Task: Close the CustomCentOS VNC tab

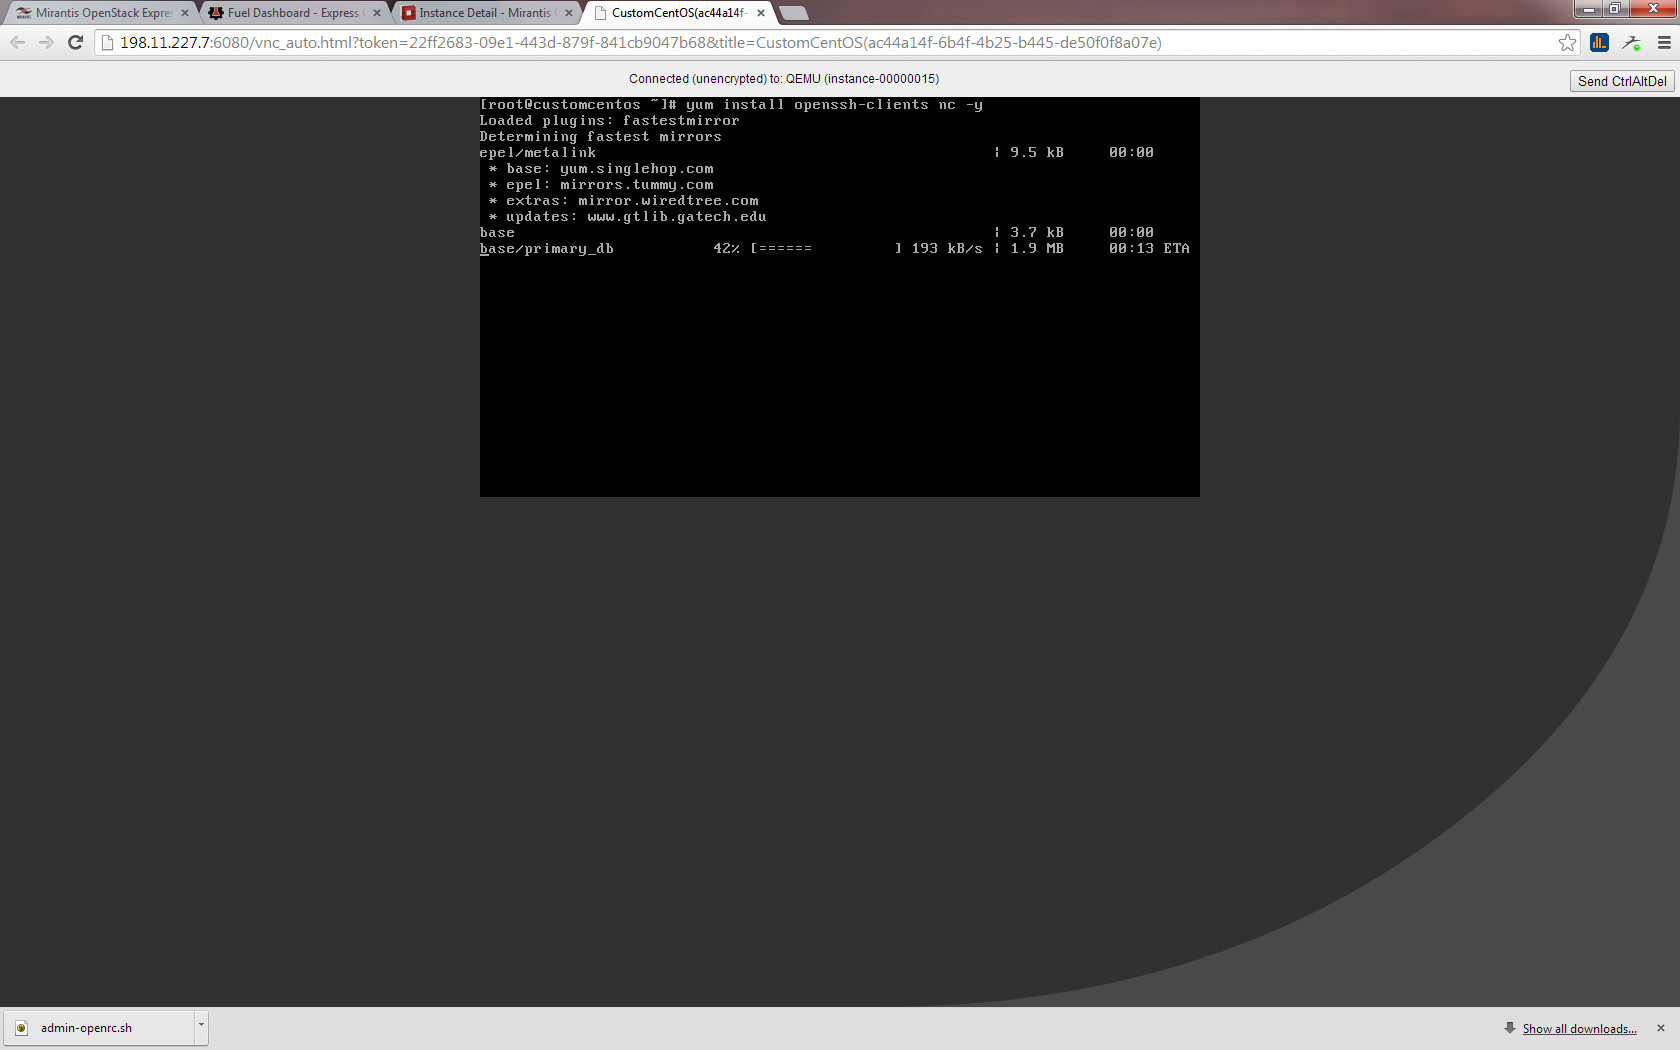Action: (x=761, y=13)
